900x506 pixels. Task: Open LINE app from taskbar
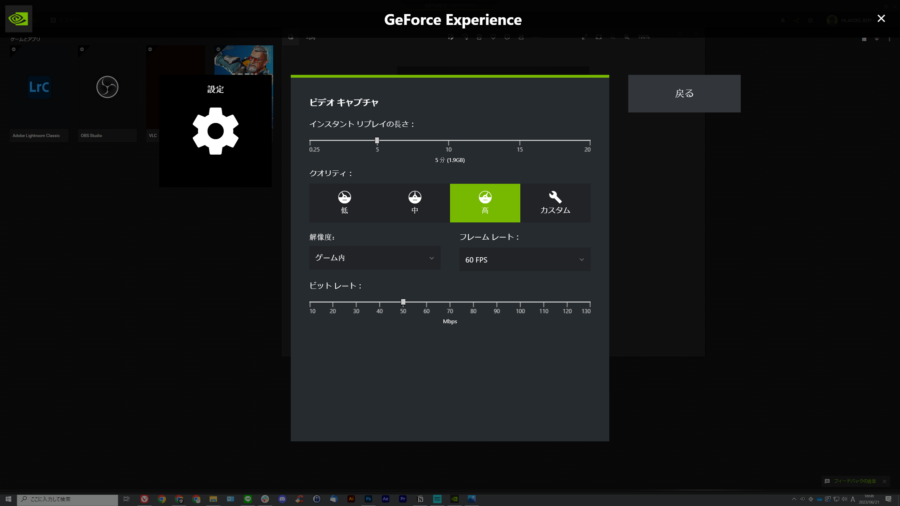tap(247, 499)
